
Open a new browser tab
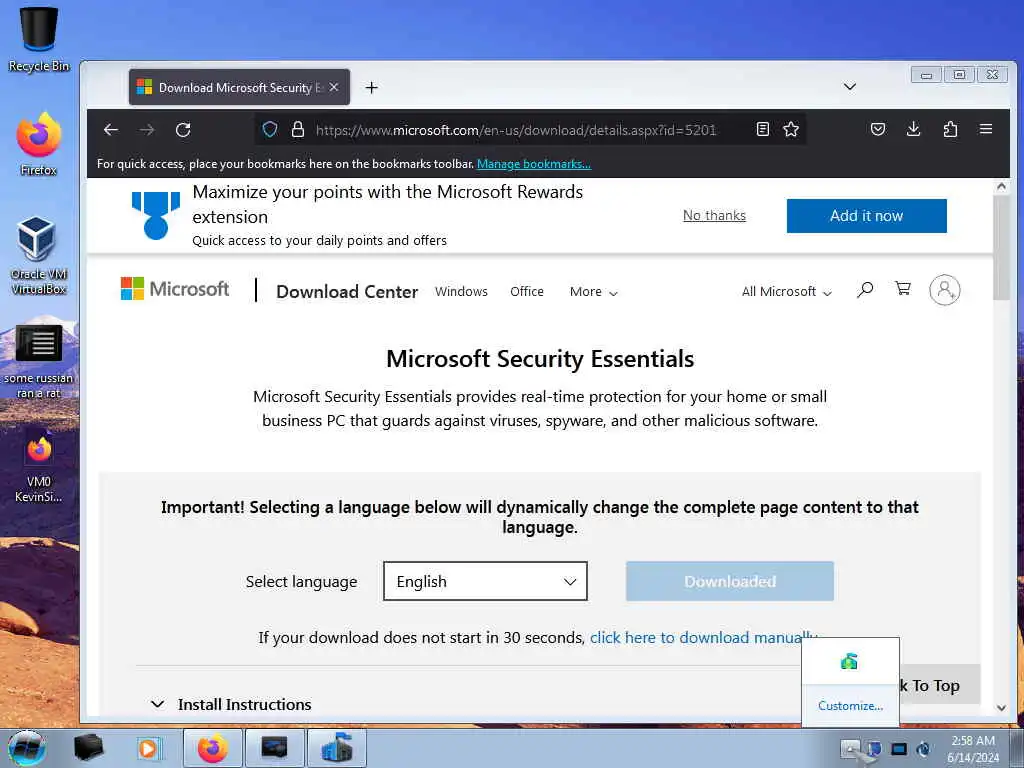pos(372,88)
